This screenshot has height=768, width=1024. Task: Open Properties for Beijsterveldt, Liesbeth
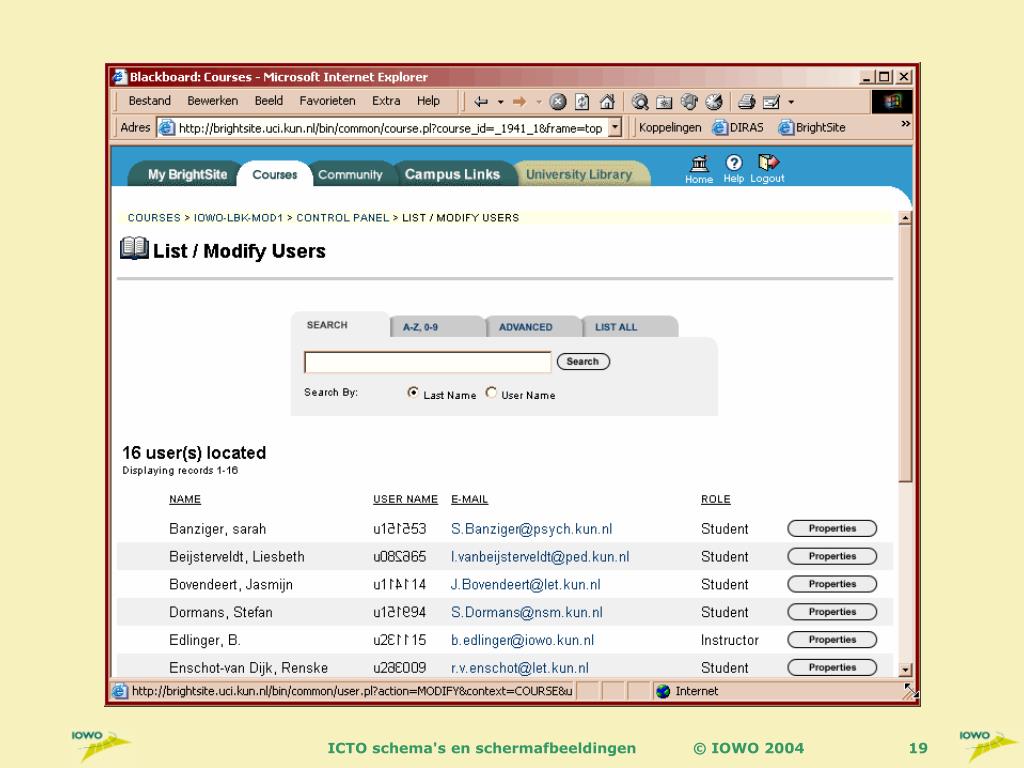tap(832, 556)
